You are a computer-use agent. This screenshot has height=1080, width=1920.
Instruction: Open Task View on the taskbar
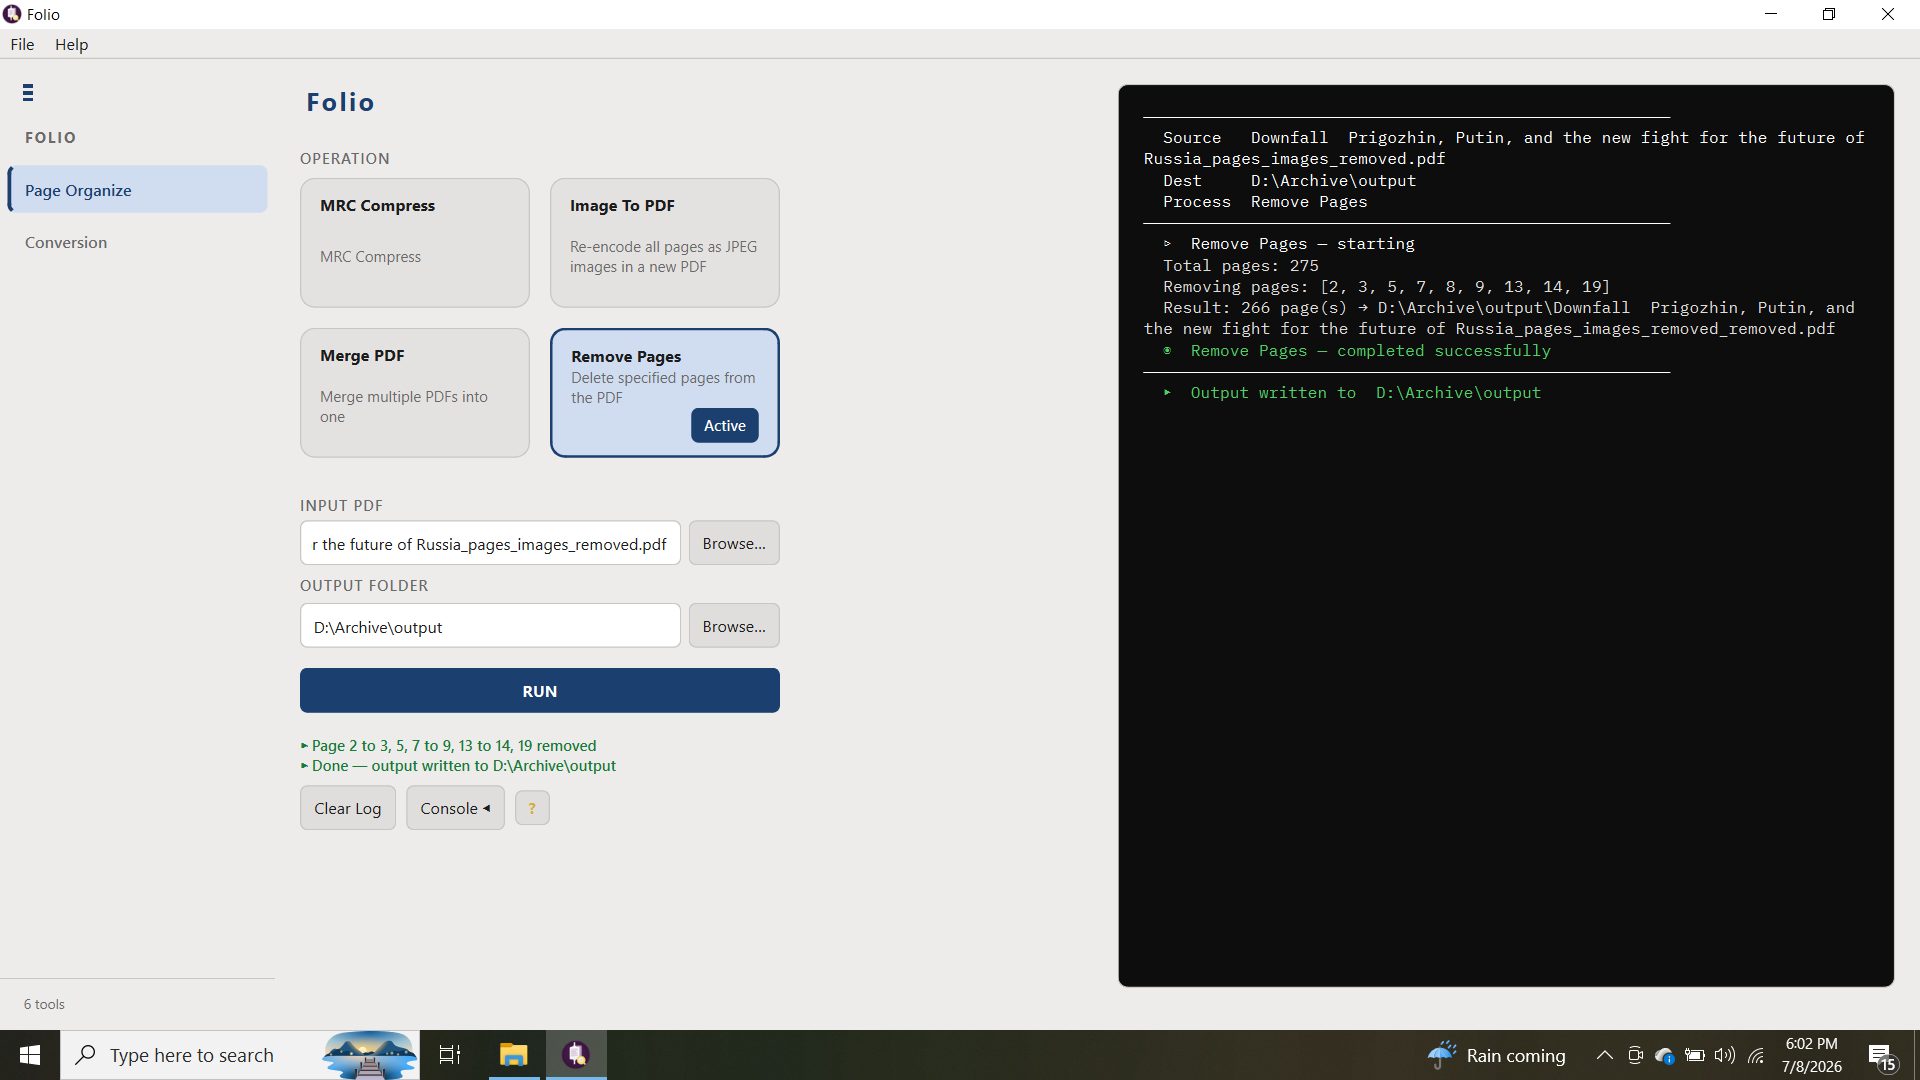click(450, 1055)
